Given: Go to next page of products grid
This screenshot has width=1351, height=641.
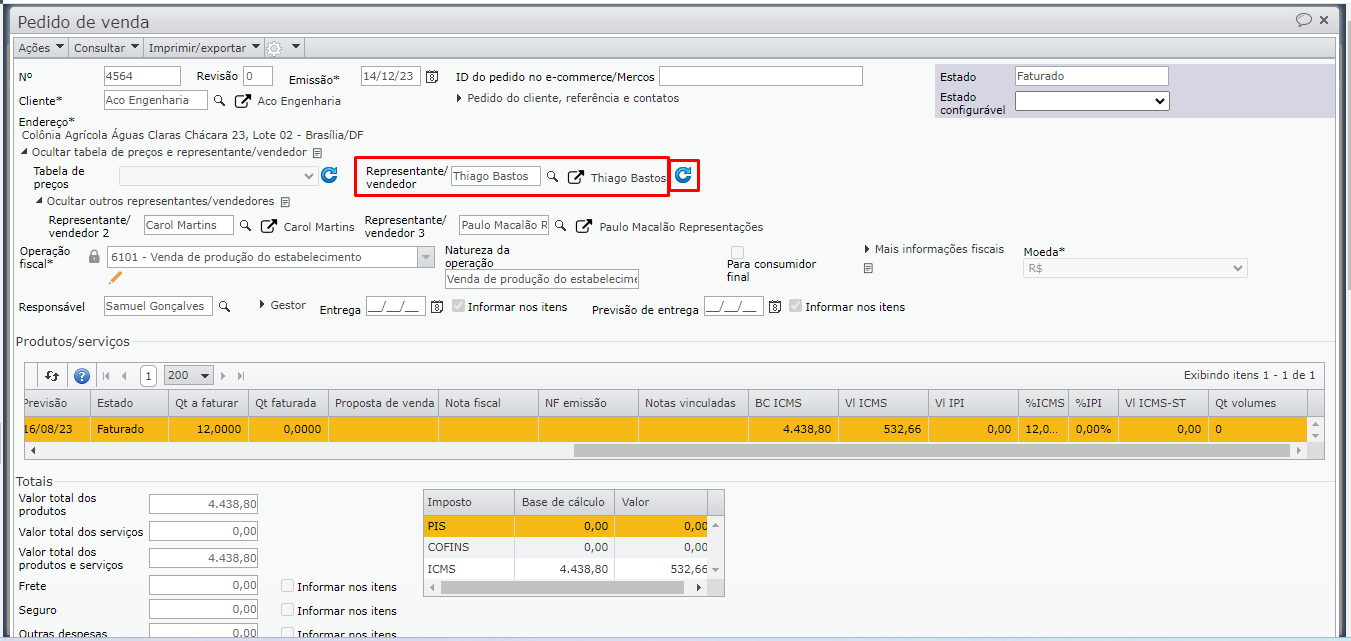Looking at the screenshot, I should coord(222,376).
